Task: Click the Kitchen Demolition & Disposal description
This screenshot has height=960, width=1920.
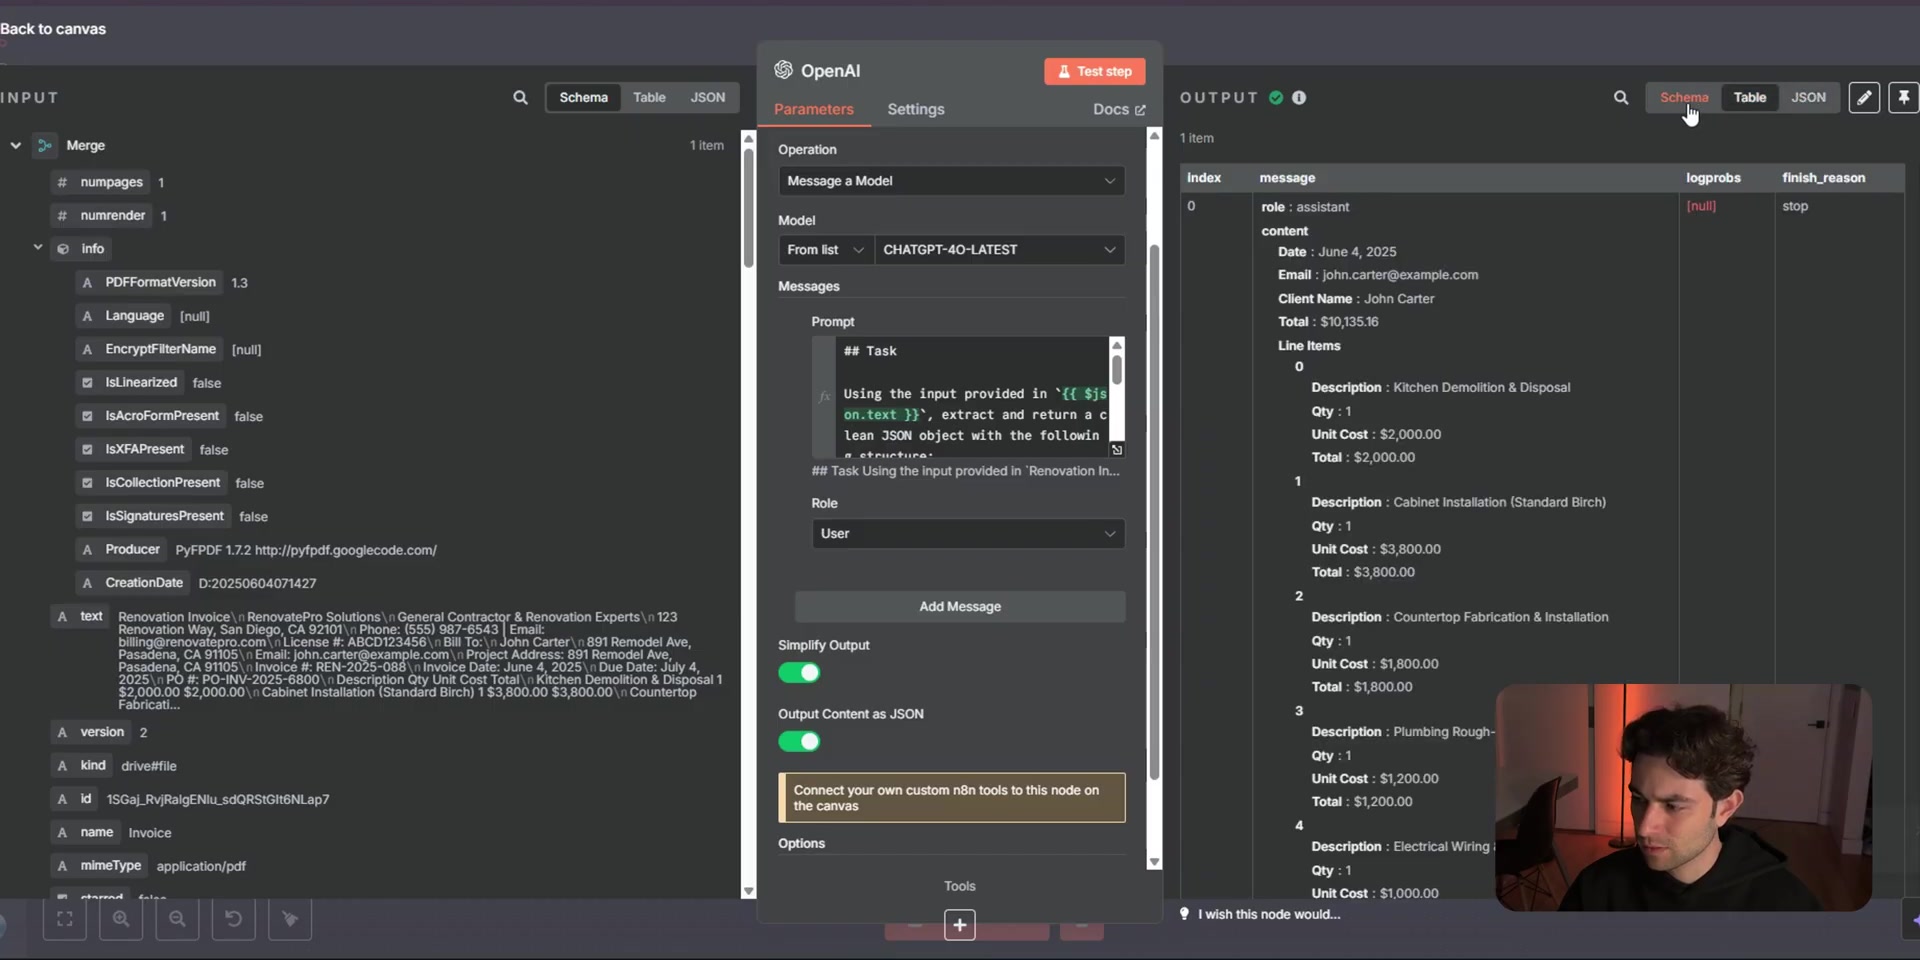Action: [x=1481, y=388]
